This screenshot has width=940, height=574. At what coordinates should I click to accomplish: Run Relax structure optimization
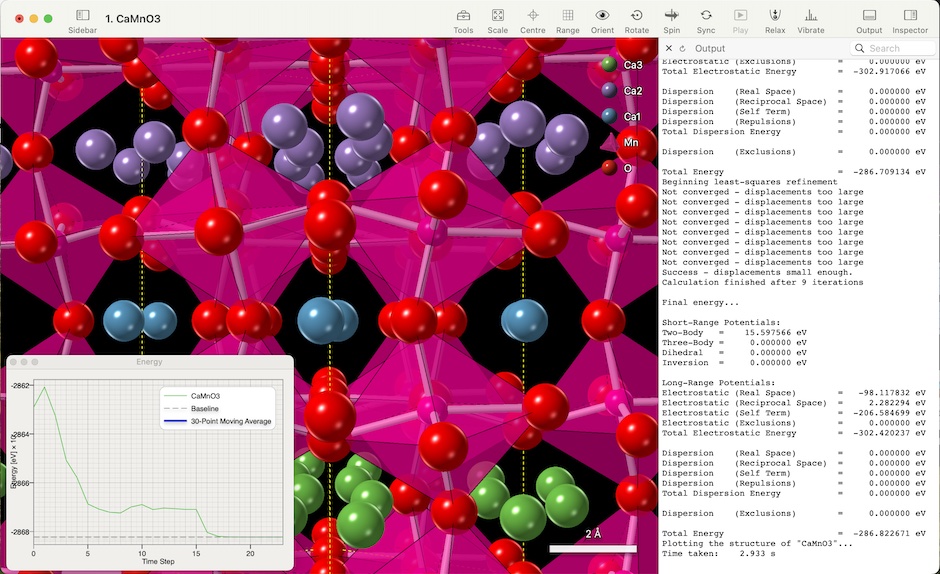click(x=774, y=16)
